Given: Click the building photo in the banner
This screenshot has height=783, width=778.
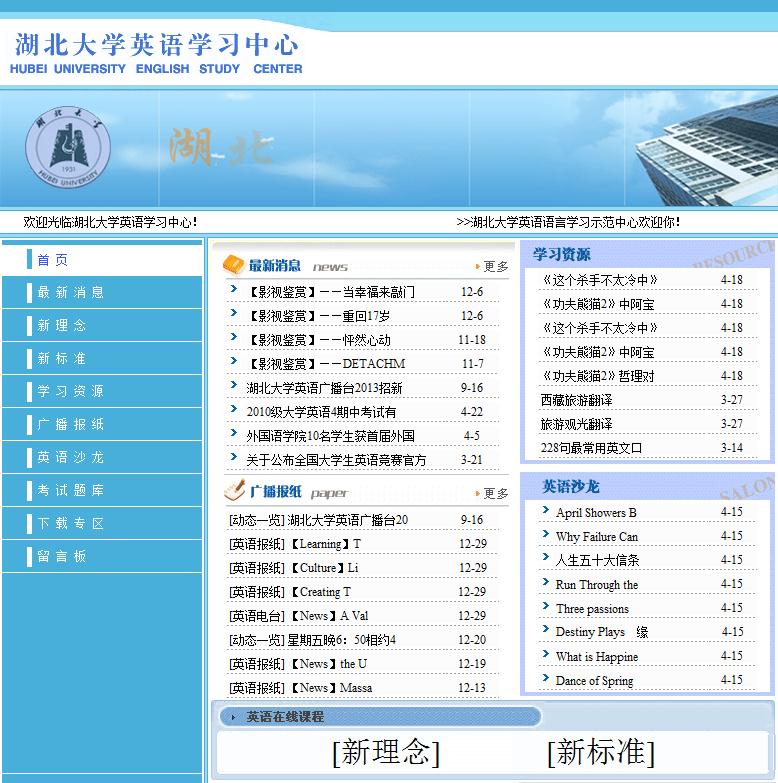Looking at the screenshot, I should [706, 150].
